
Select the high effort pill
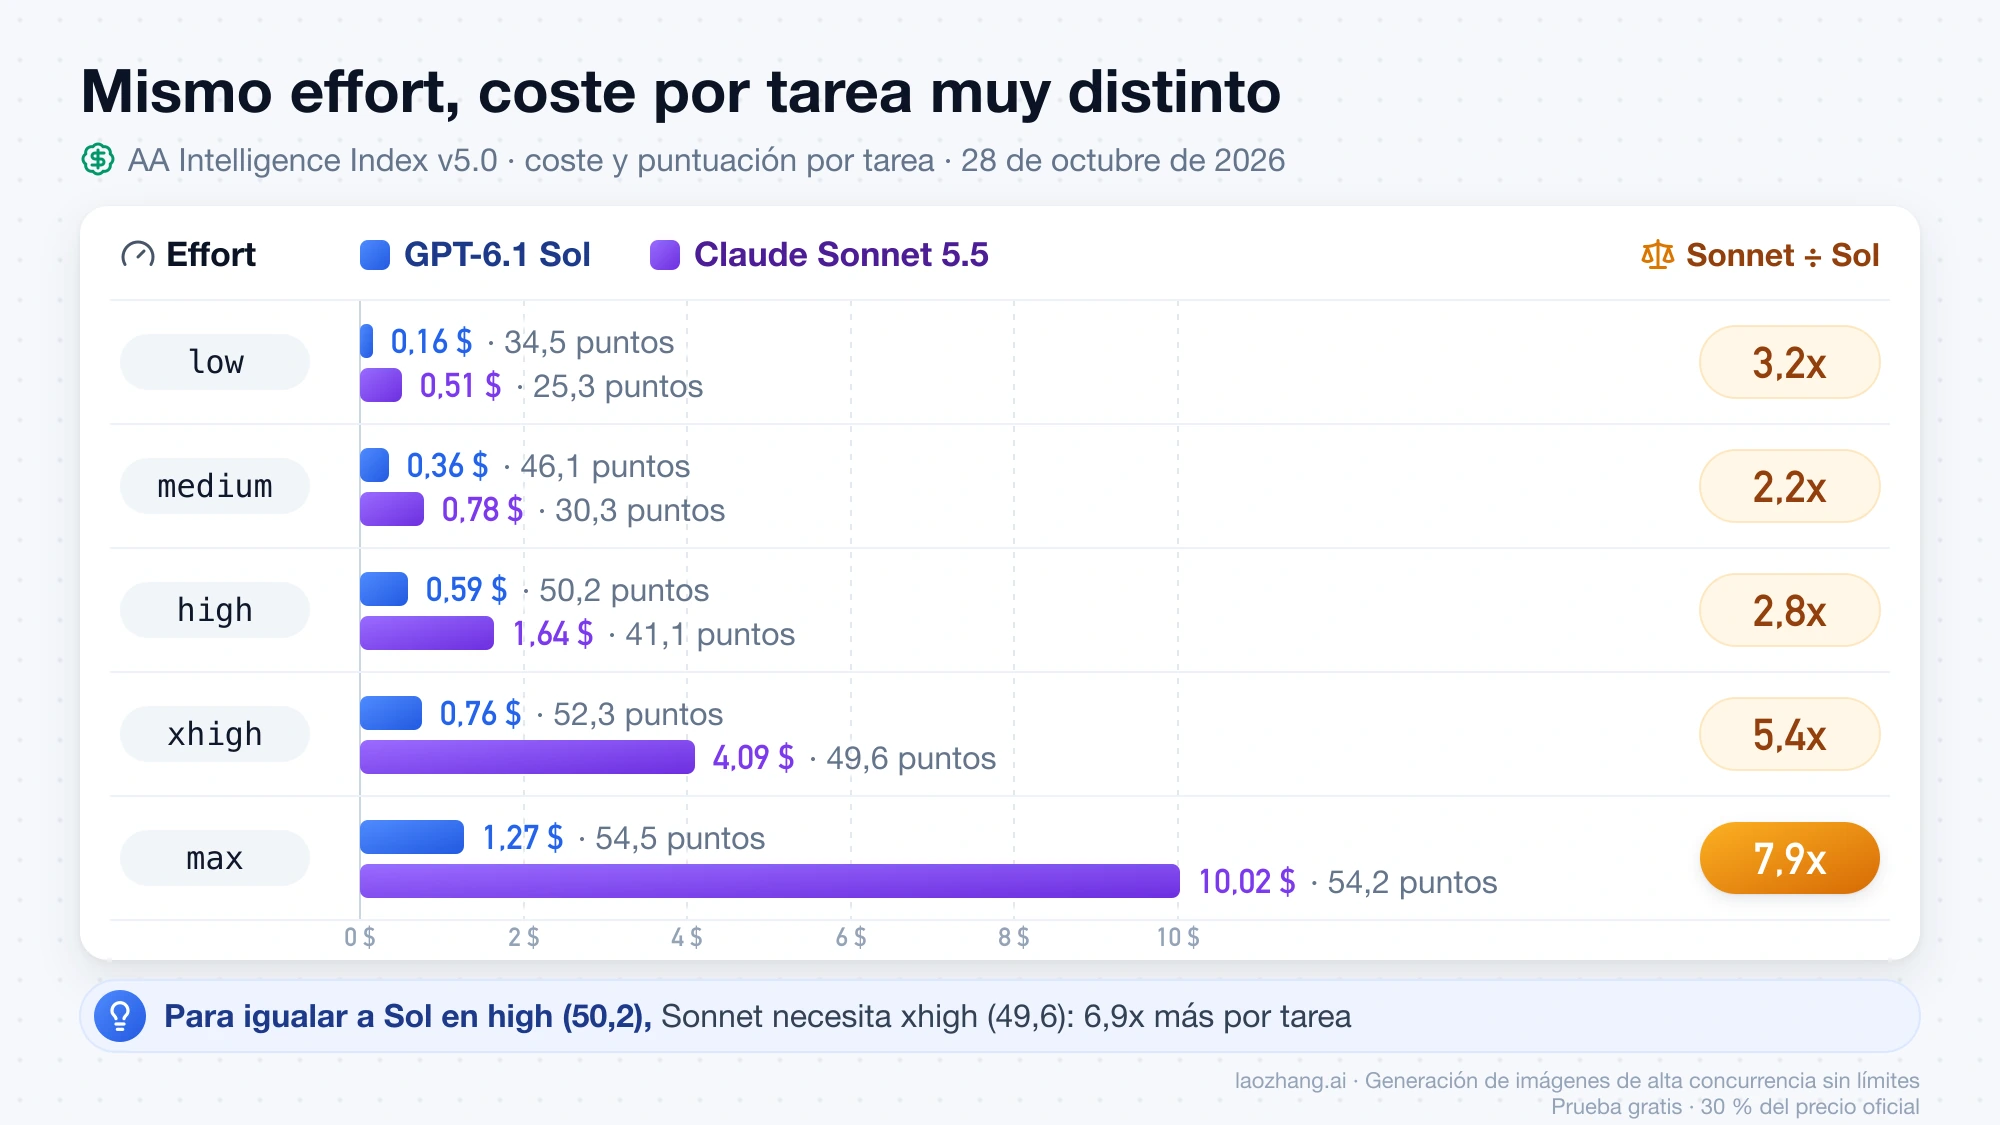tap(215, 610)
